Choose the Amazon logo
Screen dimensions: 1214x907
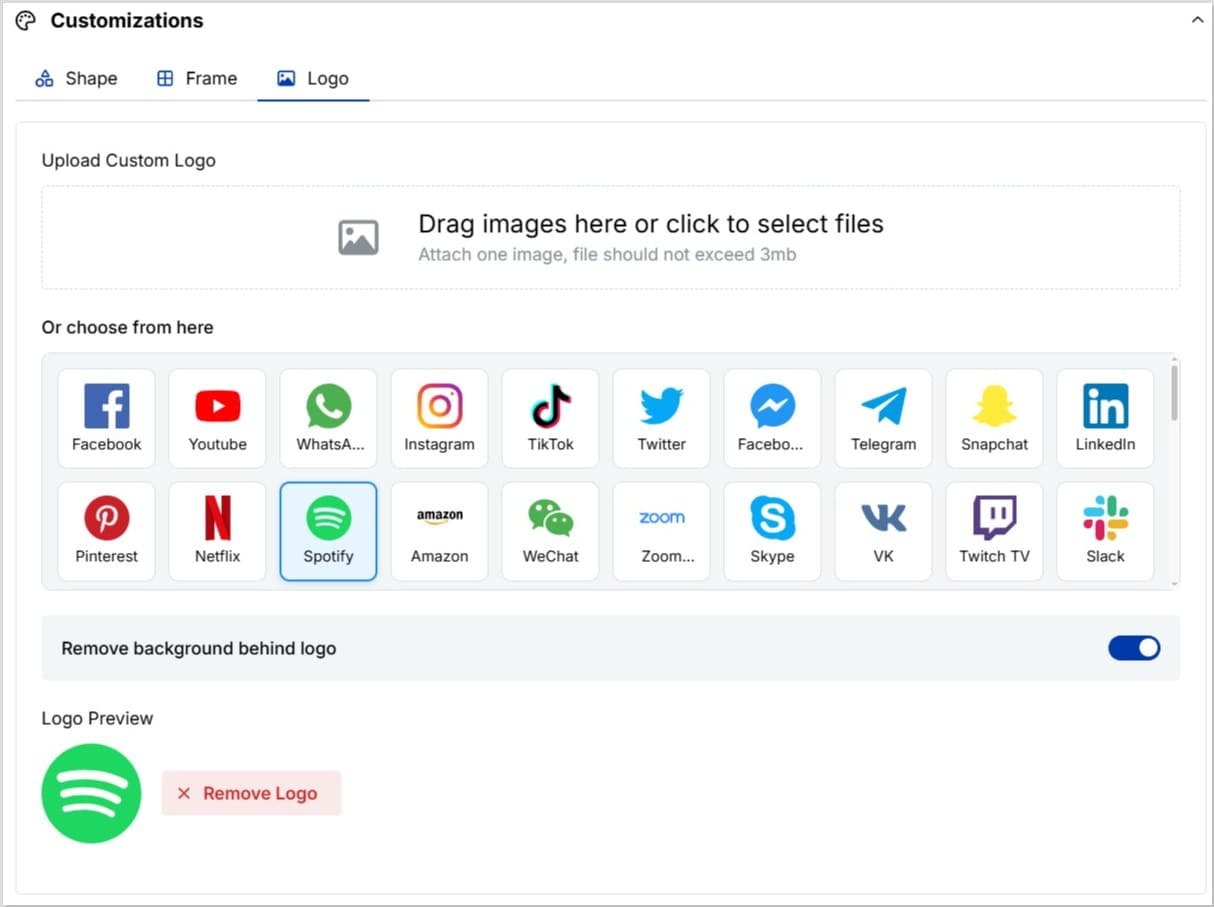point(440,531)
